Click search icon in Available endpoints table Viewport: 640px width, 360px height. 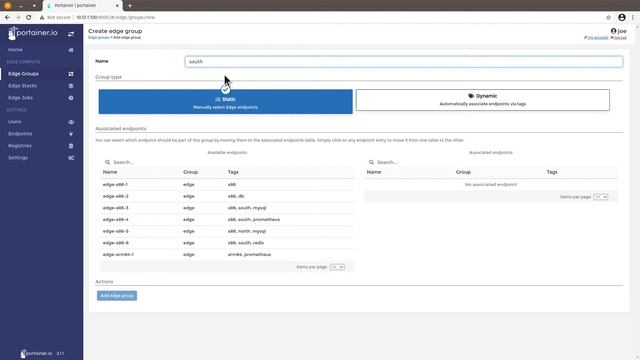(107, 162)
